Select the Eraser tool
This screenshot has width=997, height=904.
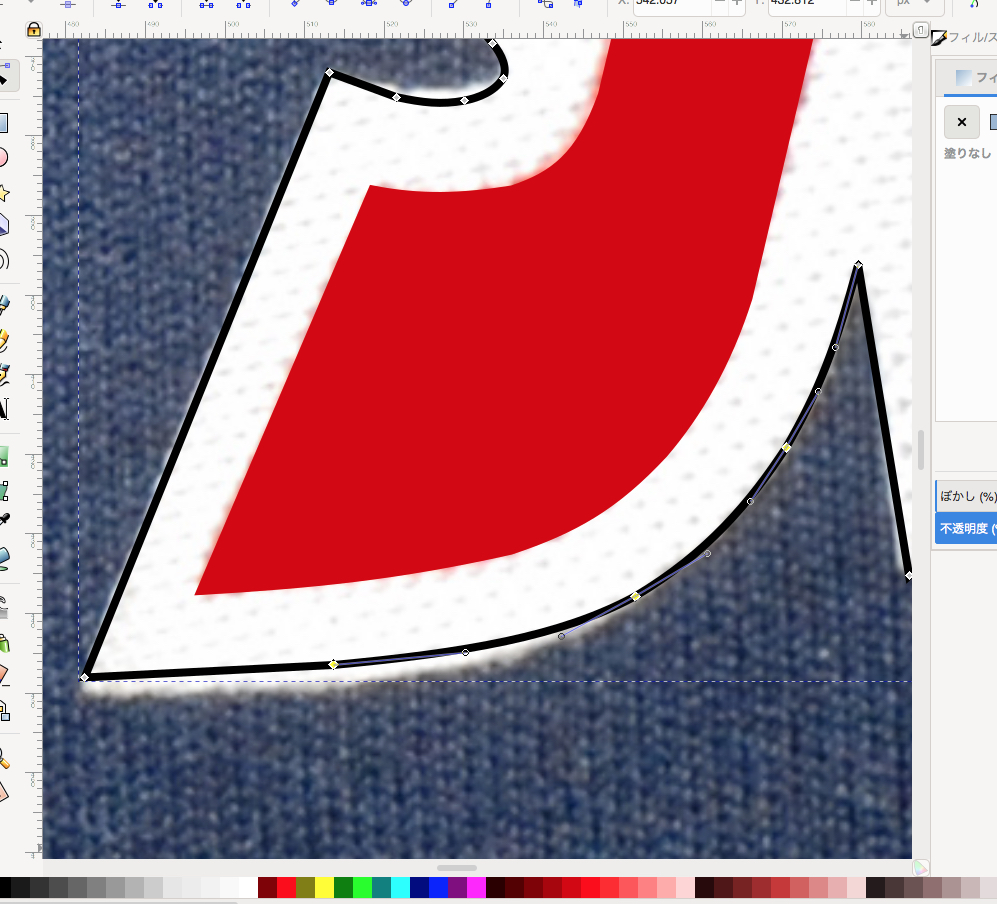[3, 675]
